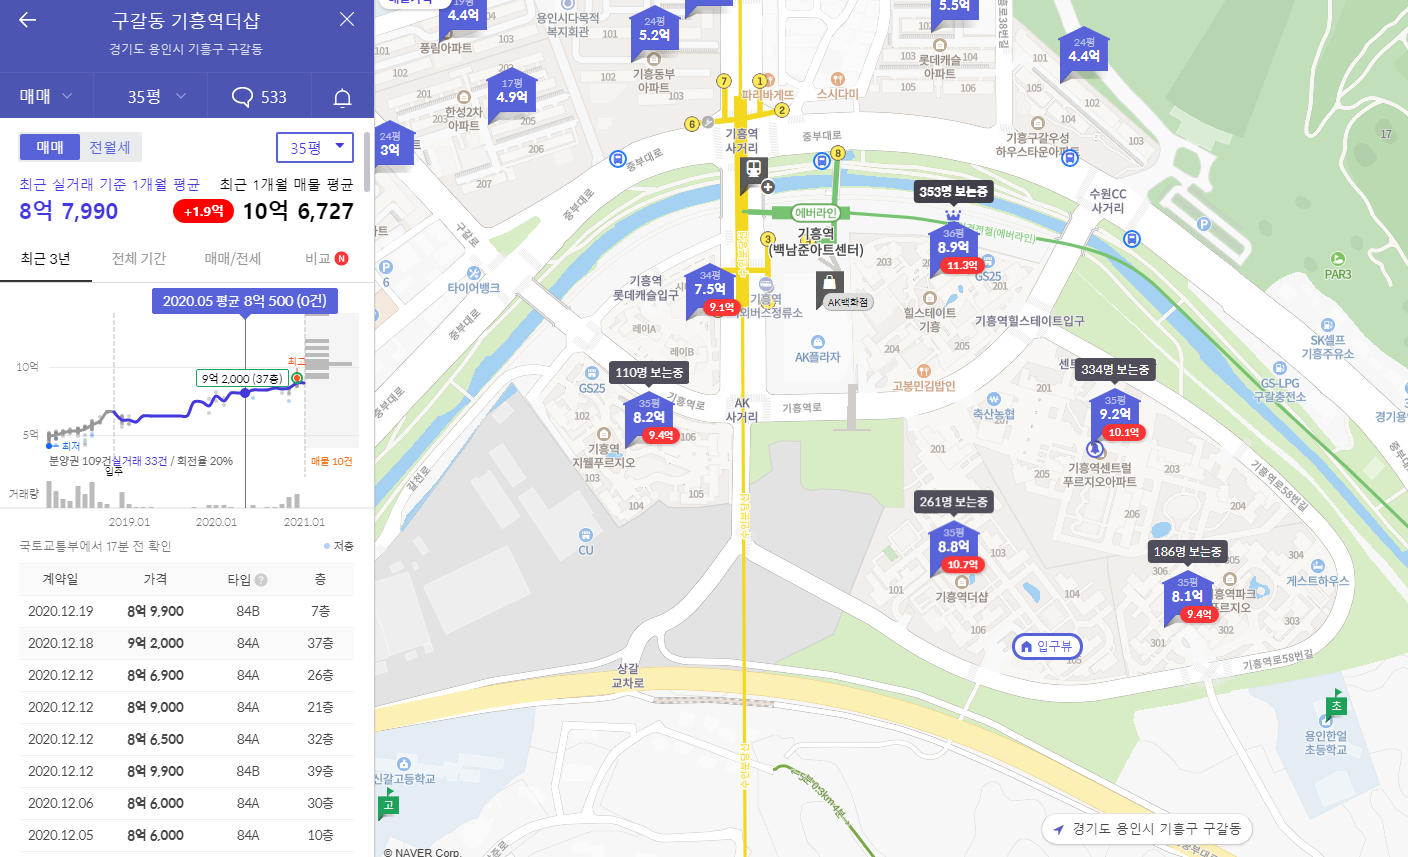Click the bus stop icon near 수원CC사거리
The width and height of the screenshot is (1408, 857).
[1132, 239]
